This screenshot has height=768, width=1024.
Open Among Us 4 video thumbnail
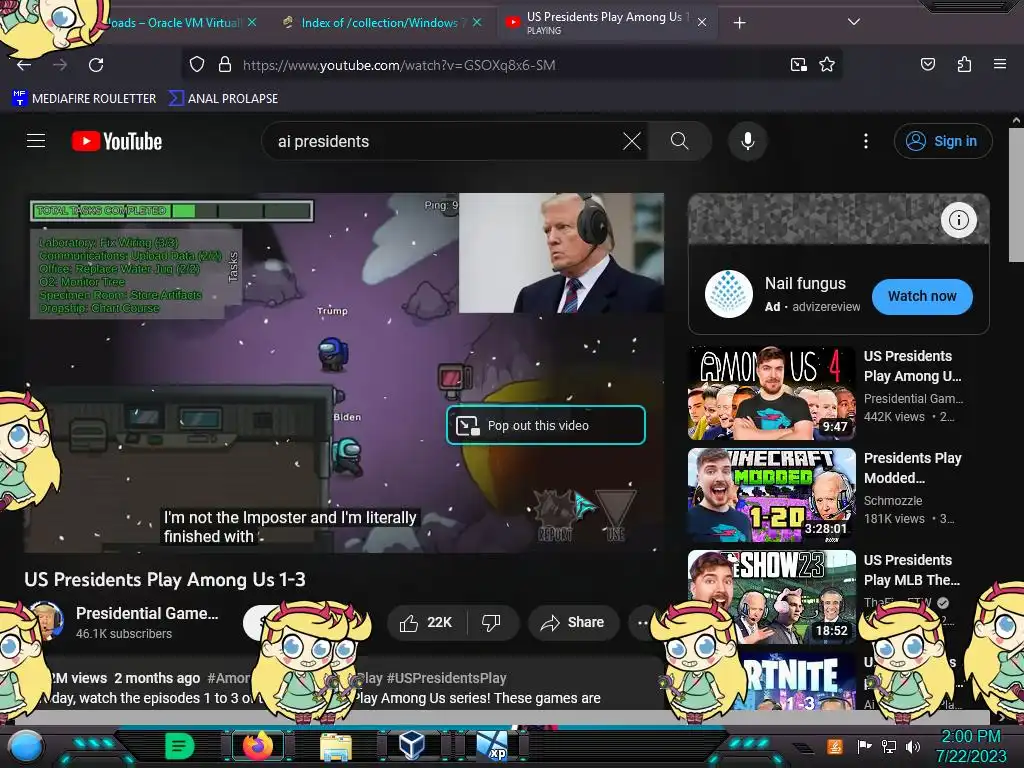[771, 393]
